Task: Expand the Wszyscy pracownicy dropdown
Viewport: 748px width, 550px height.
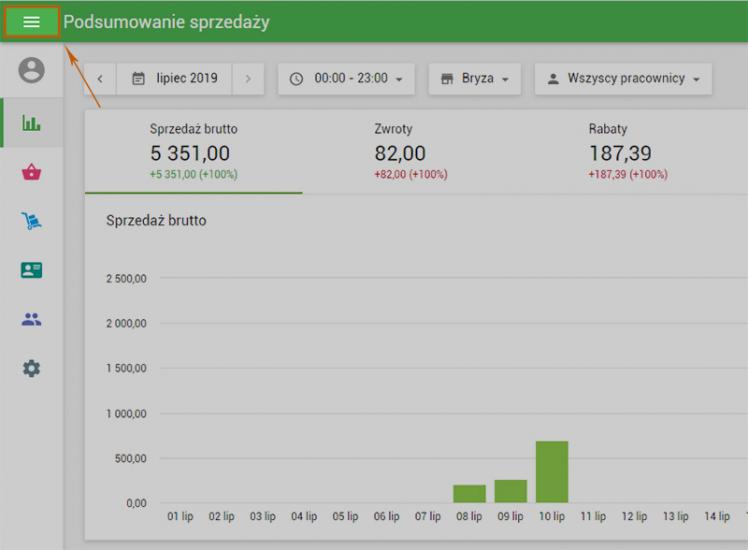Action: click(x=623, y=79)
